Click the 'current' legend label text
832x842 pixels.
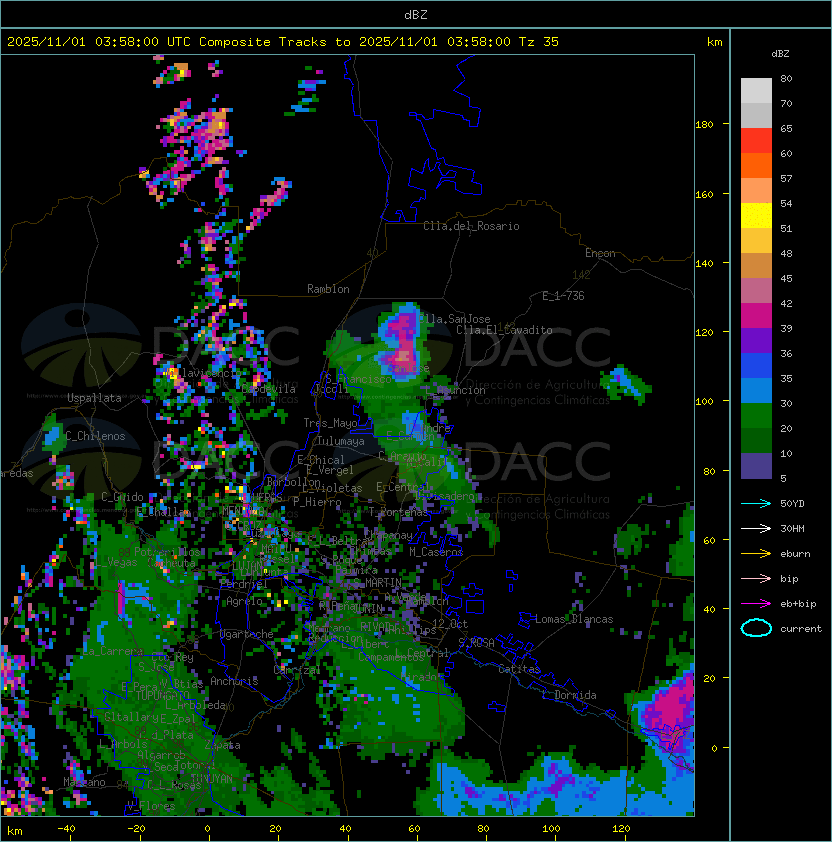(x=801, y=629)
